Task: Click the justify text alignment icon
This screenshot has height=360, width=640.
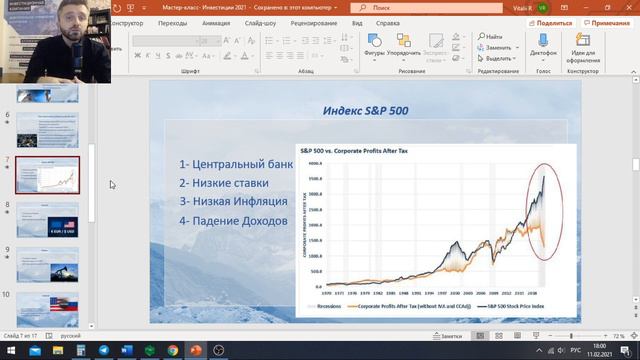Action: pyautogui.click(x=300, y=56)
